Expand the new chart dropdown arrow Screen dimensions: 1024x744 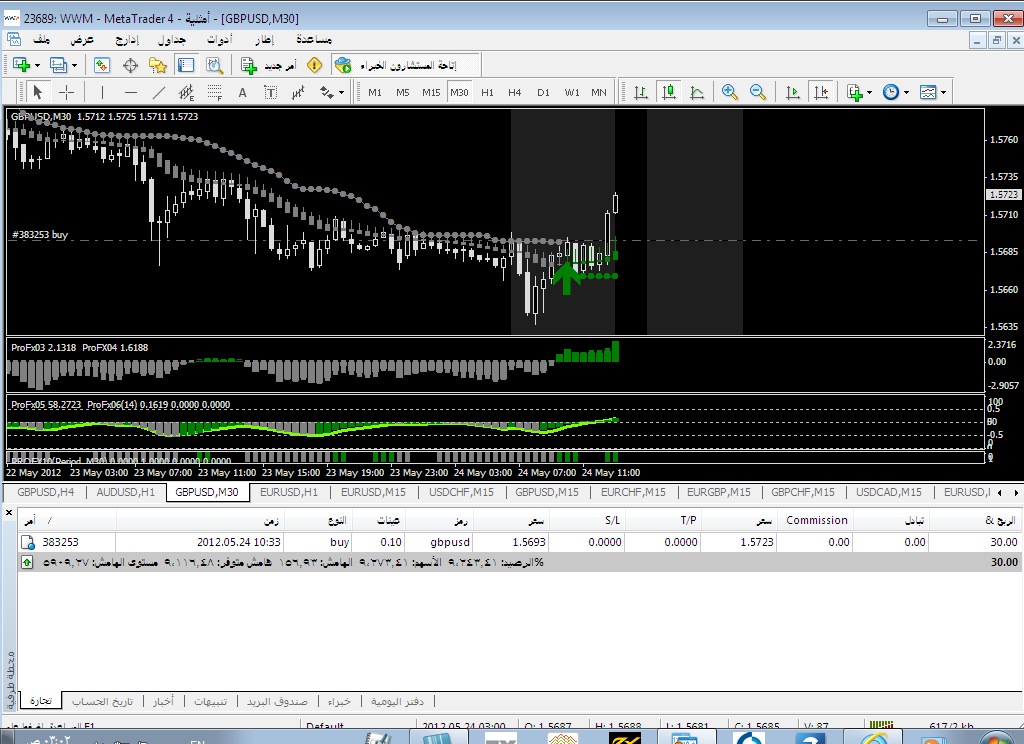coord(37,65)
